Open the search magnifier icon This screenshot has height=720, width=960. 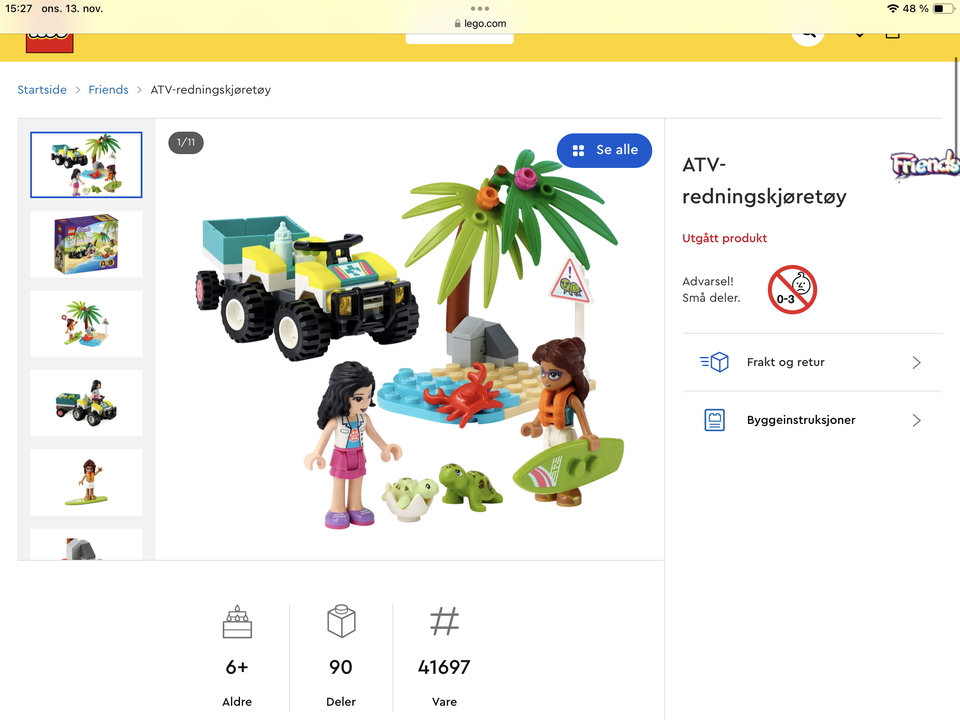(x=808, y=38)
